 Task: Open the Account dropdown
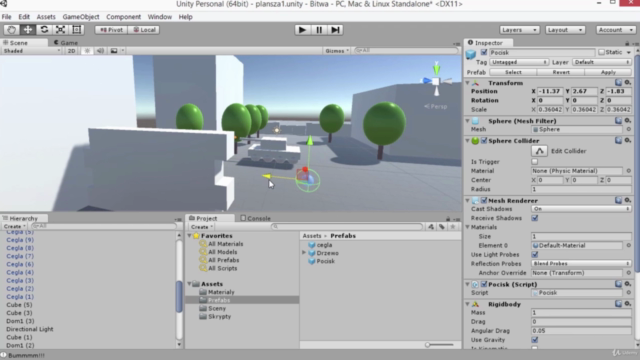click(x=616, y=30)
